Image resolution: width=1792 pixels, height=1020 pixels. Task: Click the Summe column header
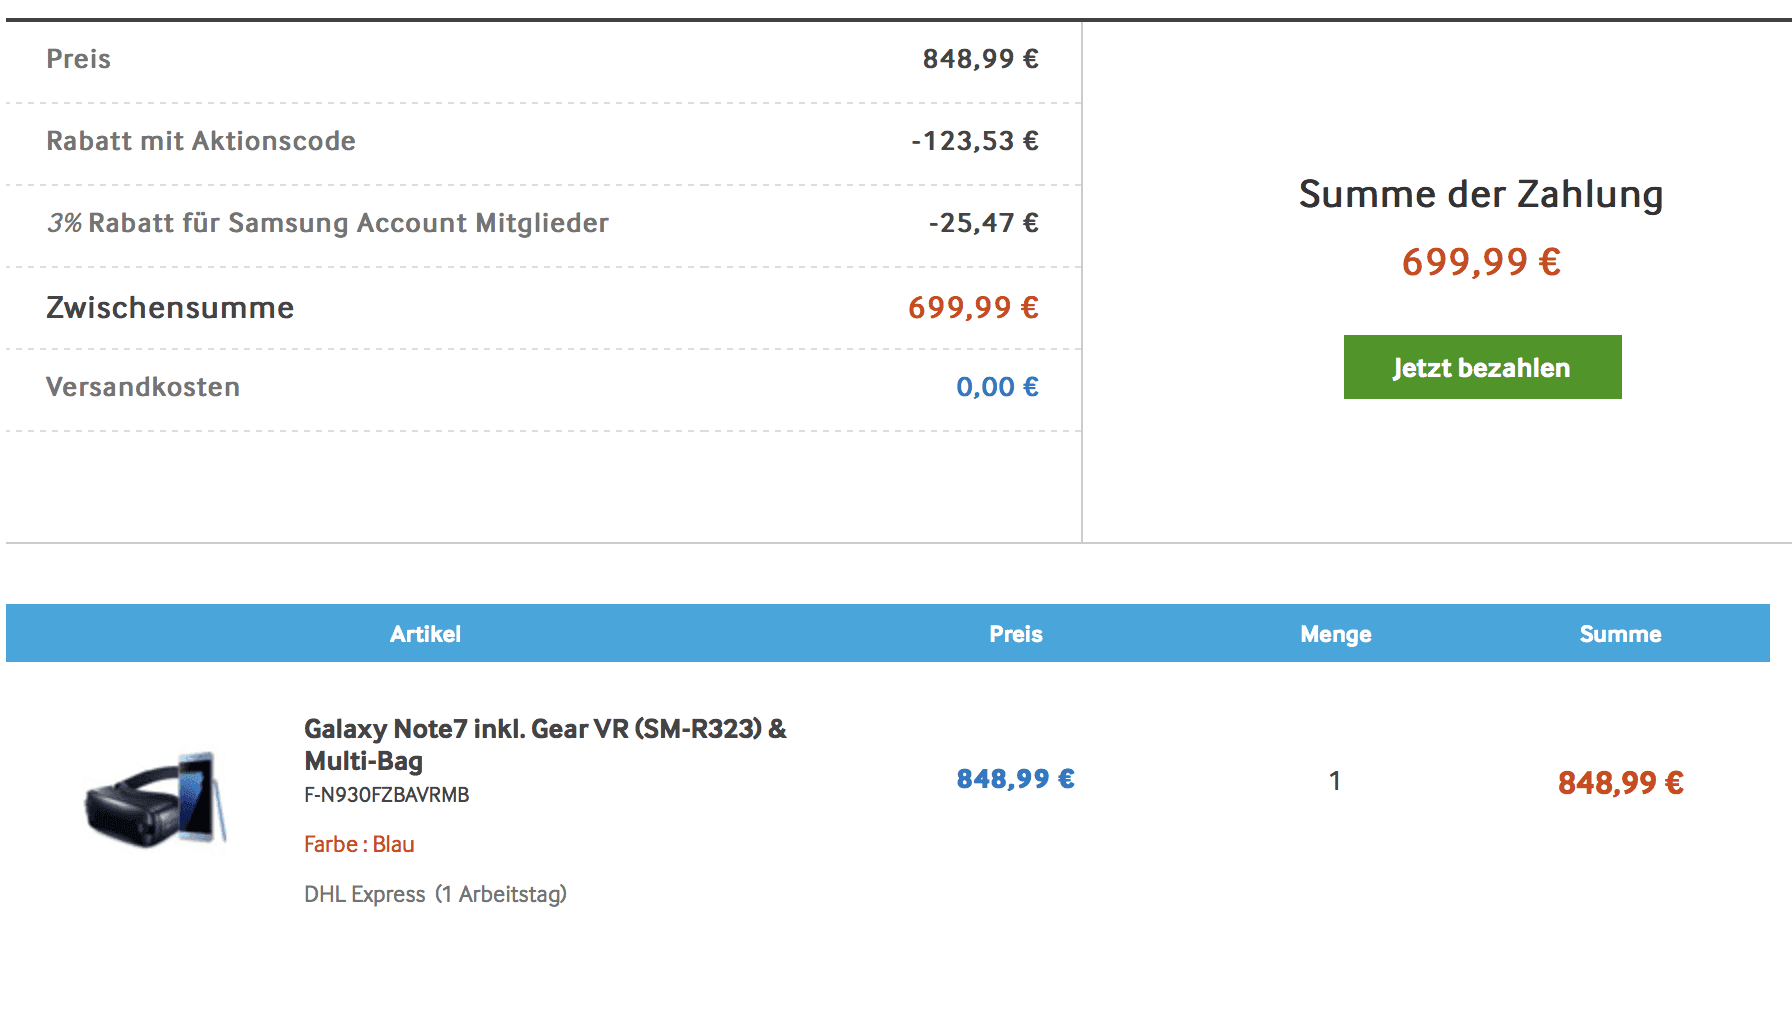pos(1620,634)
